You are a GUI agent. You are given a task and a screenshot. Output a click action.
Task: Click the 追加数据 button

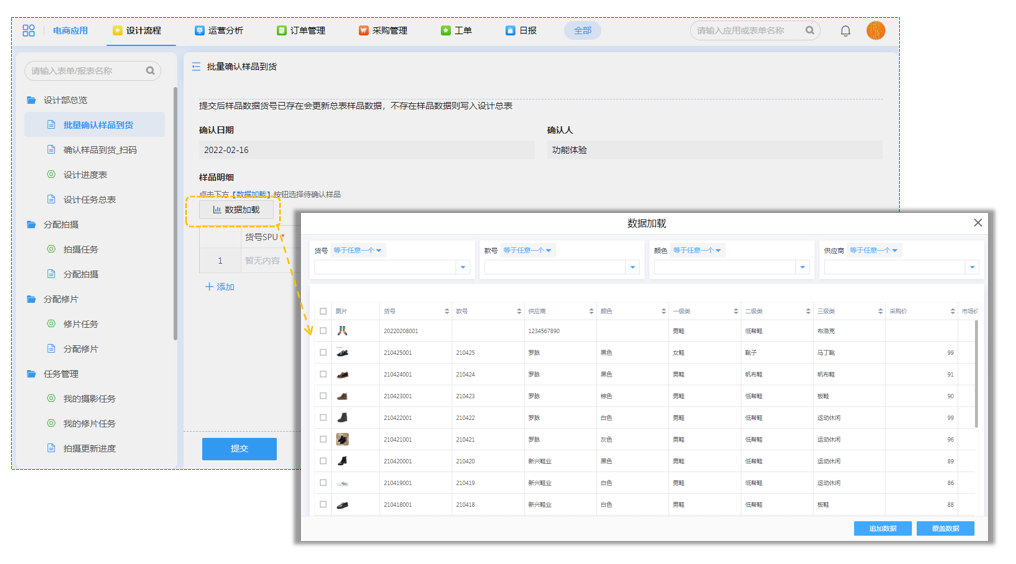click(882, 528)
